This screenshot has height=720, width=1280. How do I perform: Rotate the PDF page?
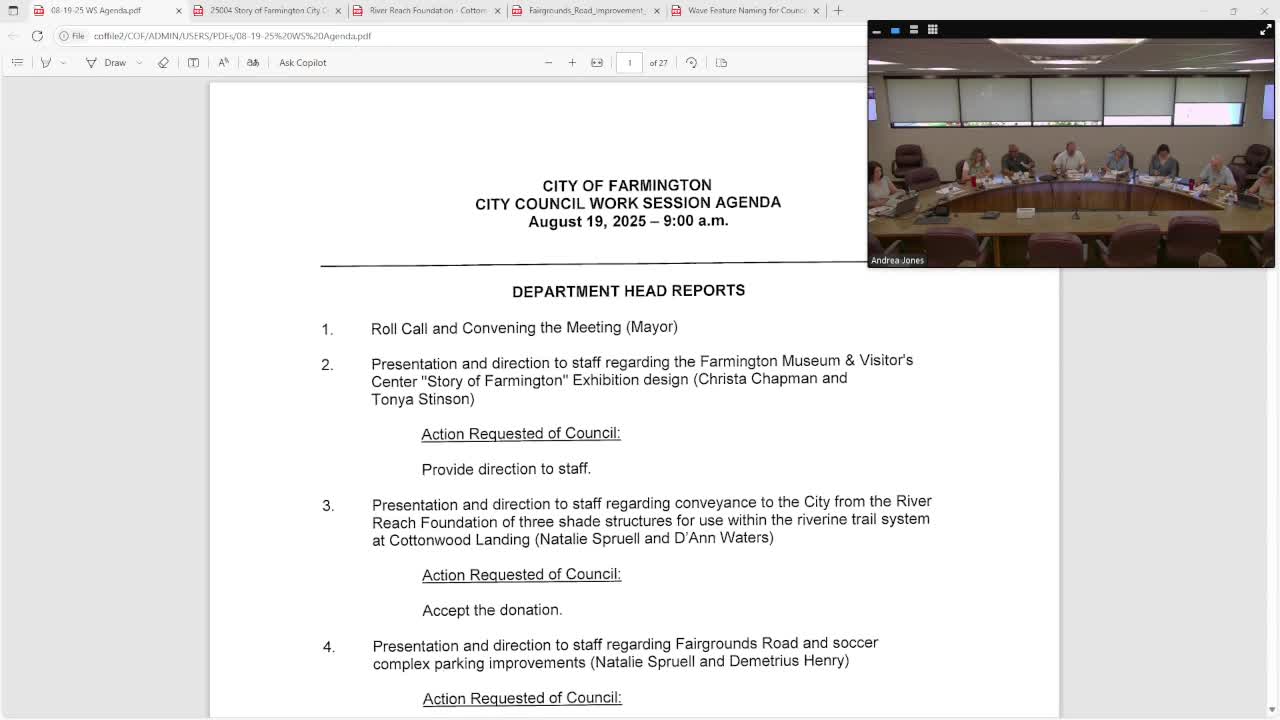691,62
